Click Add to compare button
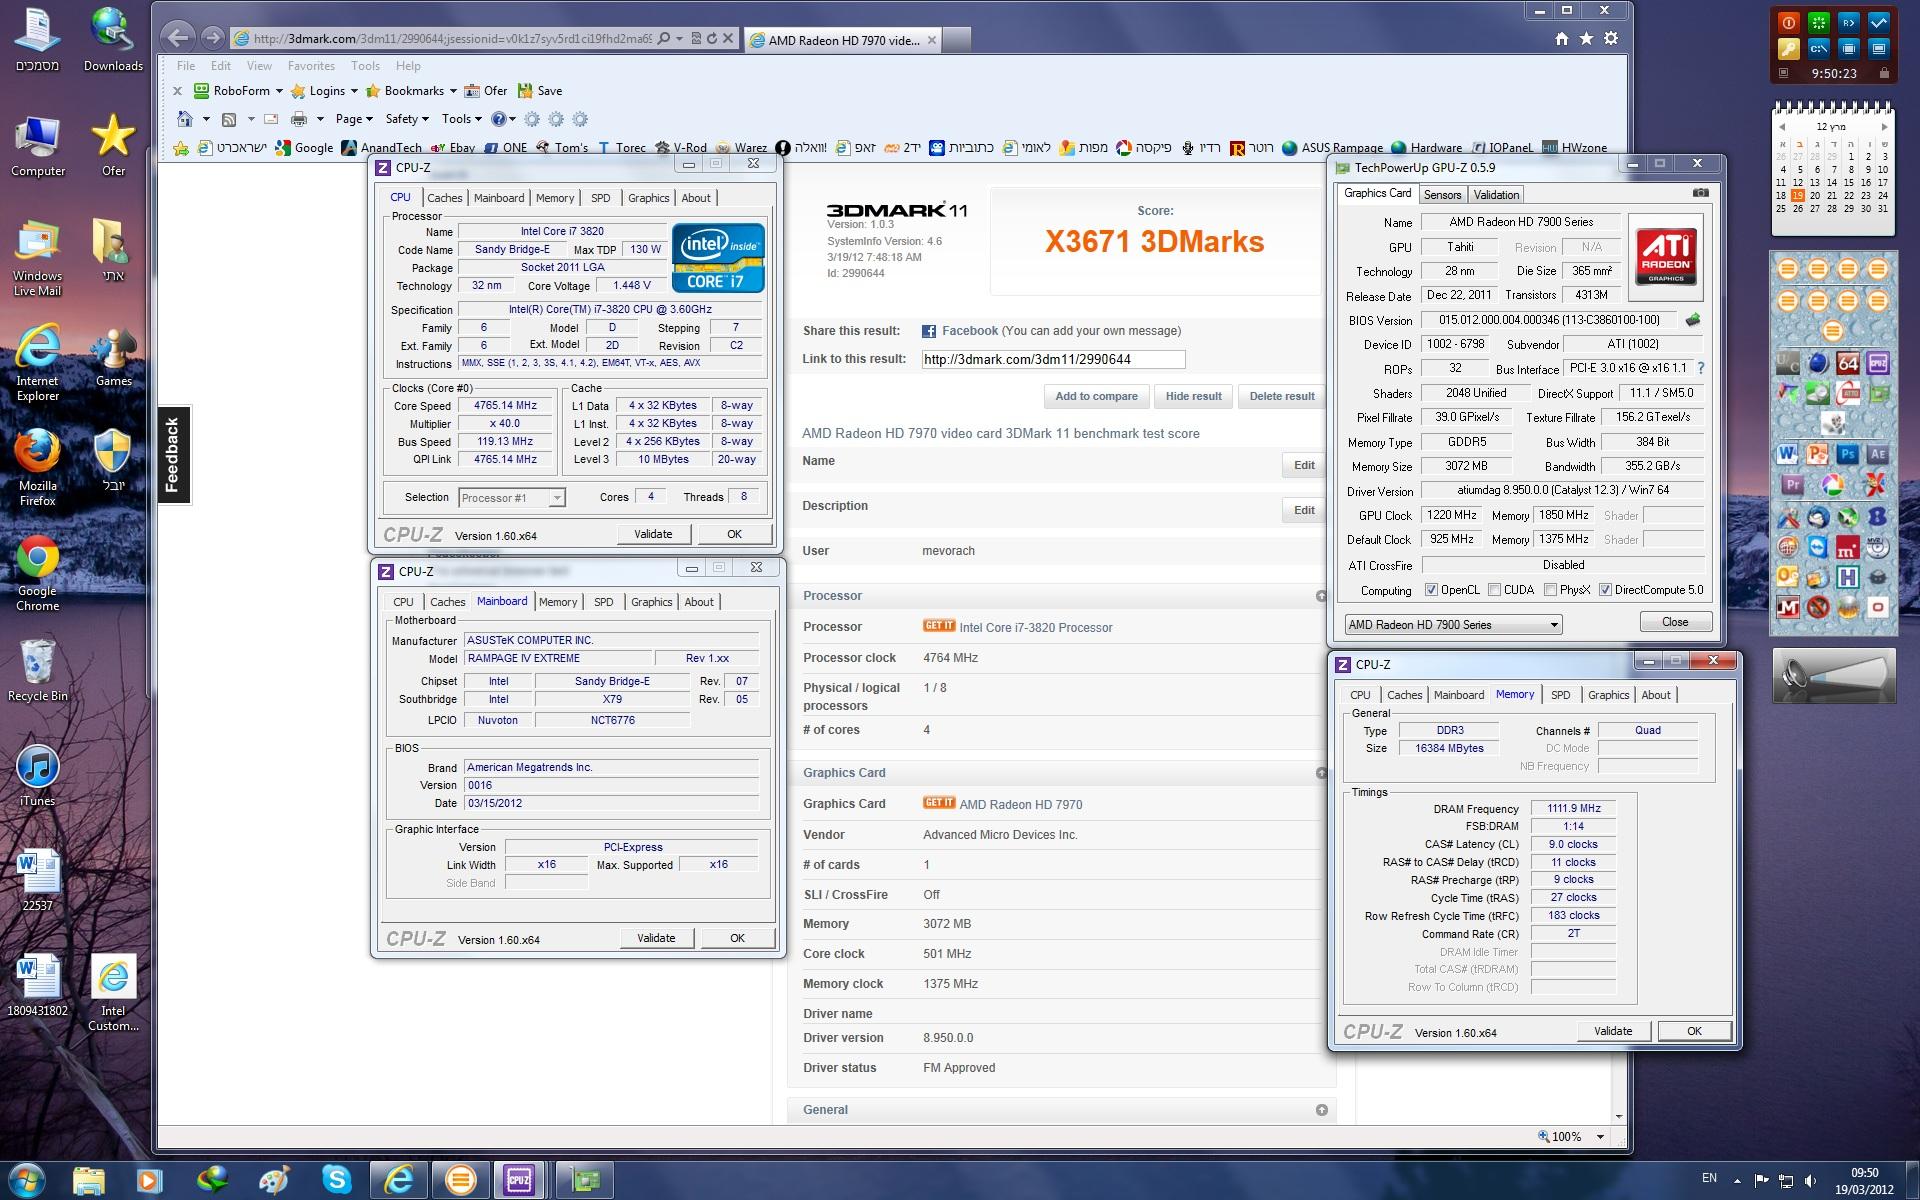 pyautogui.click(x=1096, y=396)
